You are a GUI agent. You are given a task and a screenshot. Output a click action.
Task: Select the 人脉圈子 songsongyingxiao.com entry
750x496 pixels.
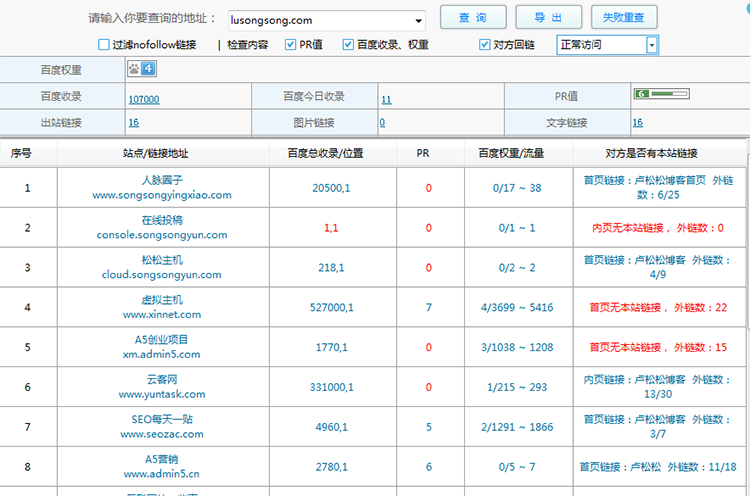point(162,187)
